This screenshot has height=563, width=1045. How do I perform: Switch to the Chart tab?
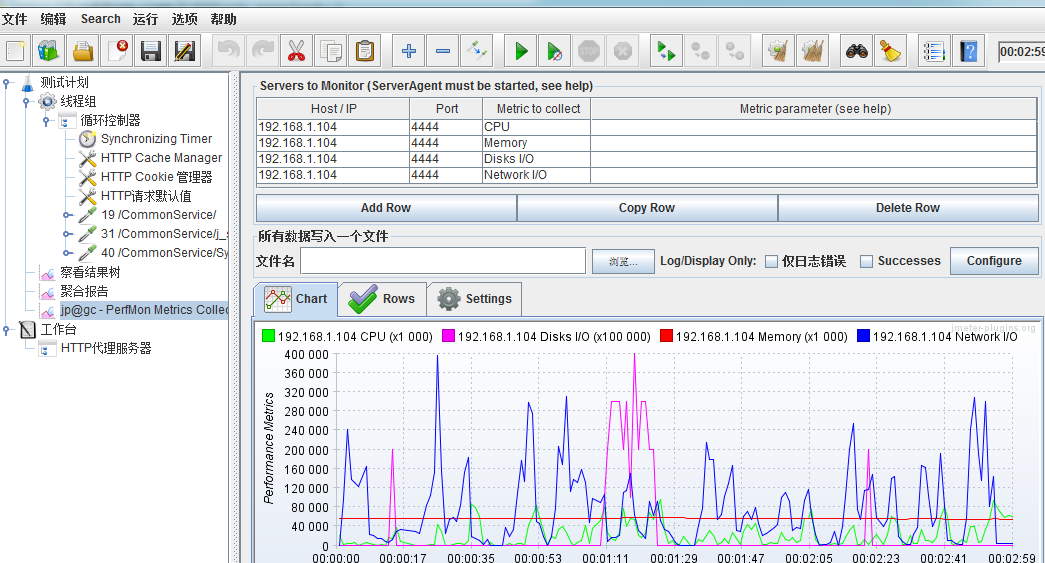pyautogui.click(x=296, y=299)
